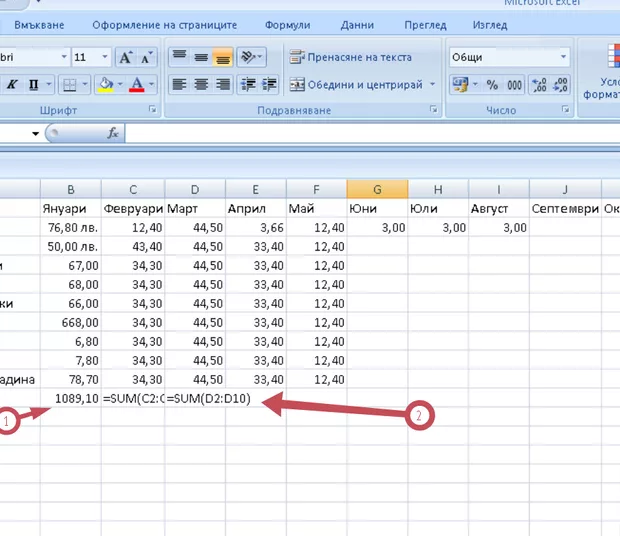Open the font size dropdown
Viewport: 620px width, 536px height.
click(x=108, y=58)
